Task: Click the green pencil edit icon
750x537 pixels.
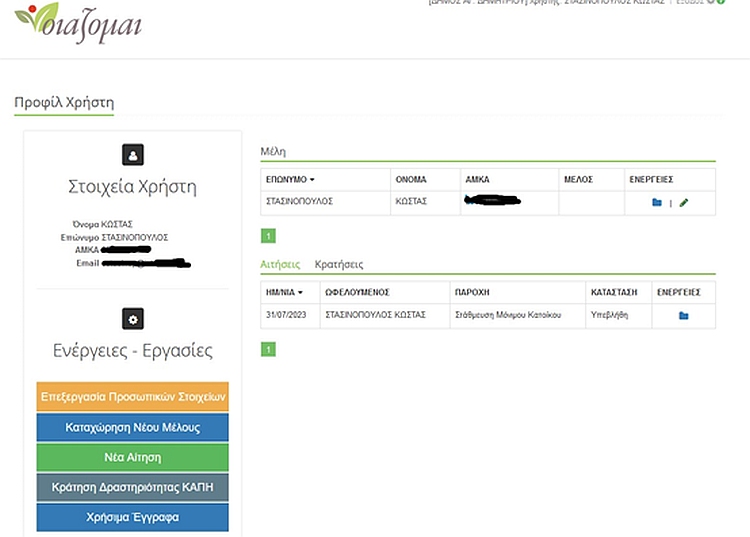Action: tap(684, 203)
